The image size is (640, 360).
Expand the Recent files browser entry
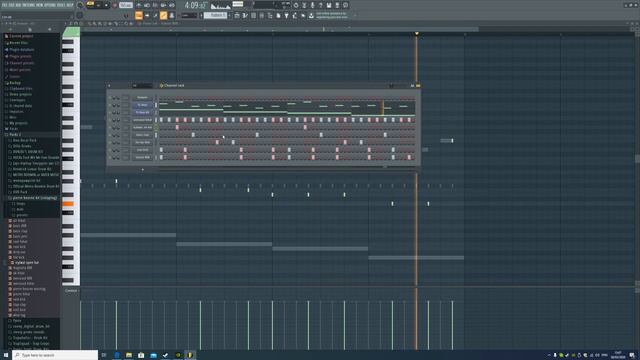click(x=18, y=42)
